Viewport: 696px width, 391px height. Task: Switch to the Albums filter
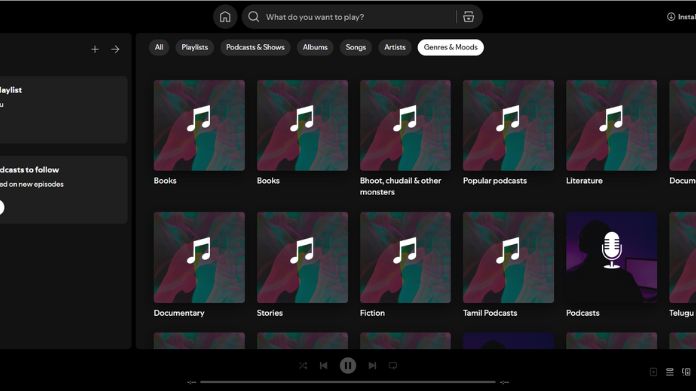(315, 47)
